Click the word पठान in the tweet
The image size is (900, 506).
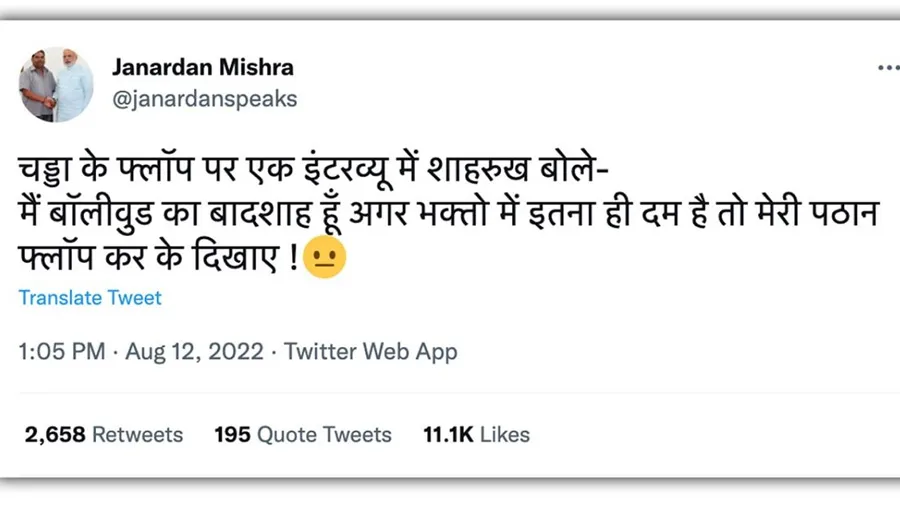coord(843,213)
